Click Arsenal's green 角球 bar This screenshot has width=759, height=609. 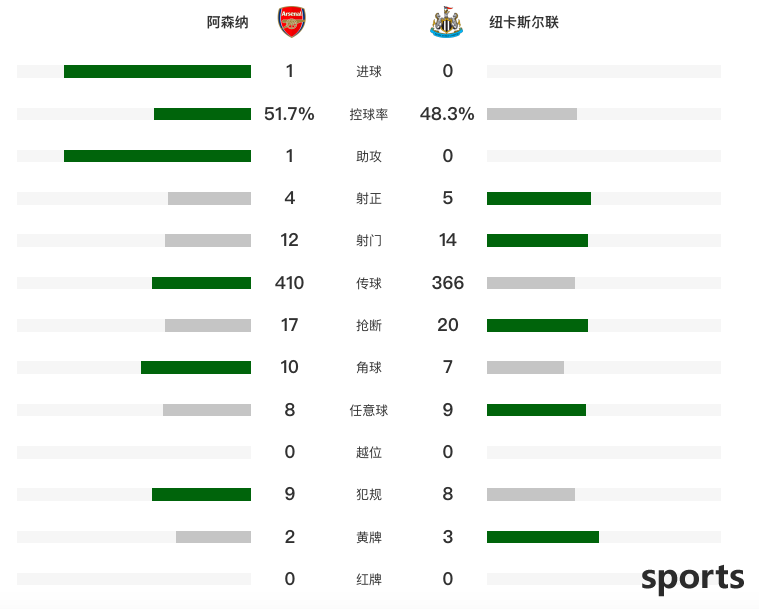(196, 367)
